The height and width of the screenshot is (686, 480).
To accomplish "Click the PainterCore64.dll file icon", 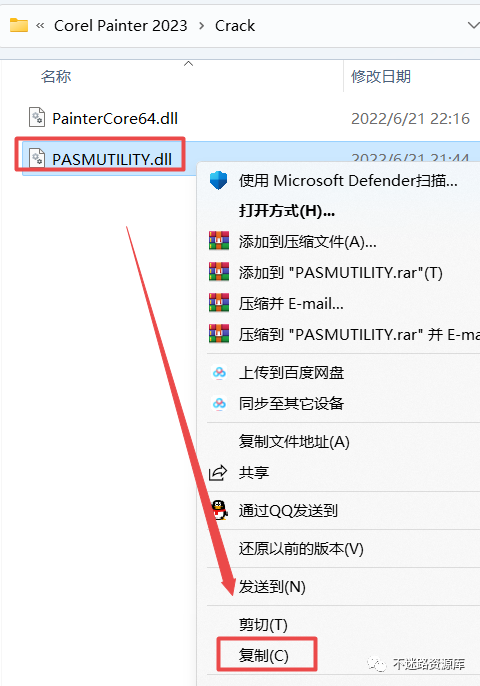I will (37, 117).
